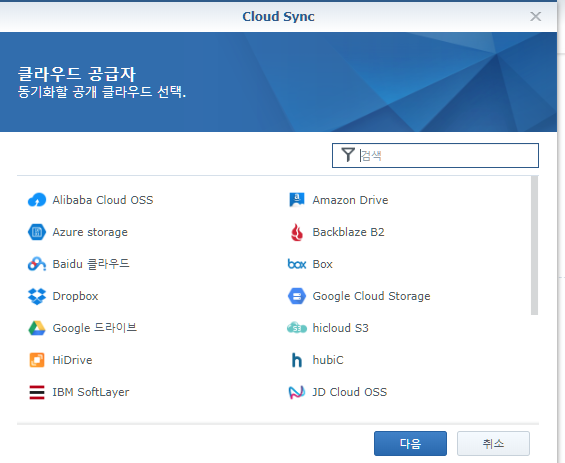Image resolution: width=565 pixels, height=463 pixels.
Task: Select the 'Google 드라이브' label
Action: click(x=95, y=328)
